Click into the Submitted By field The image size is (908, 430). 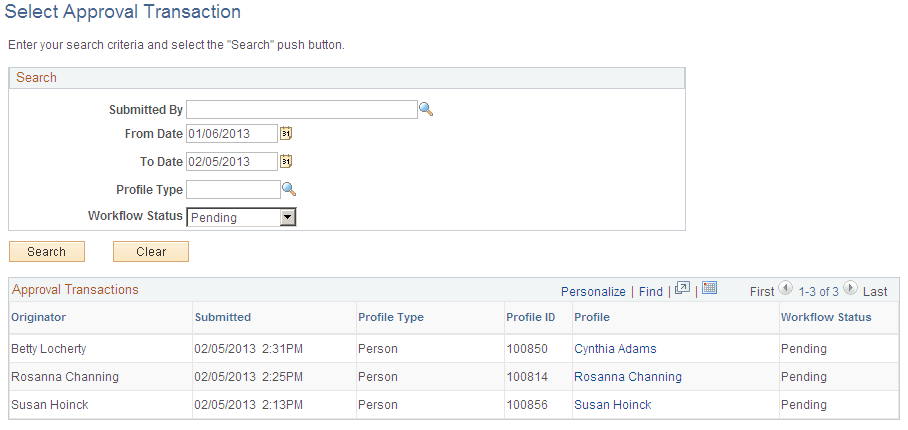point(301,110)
